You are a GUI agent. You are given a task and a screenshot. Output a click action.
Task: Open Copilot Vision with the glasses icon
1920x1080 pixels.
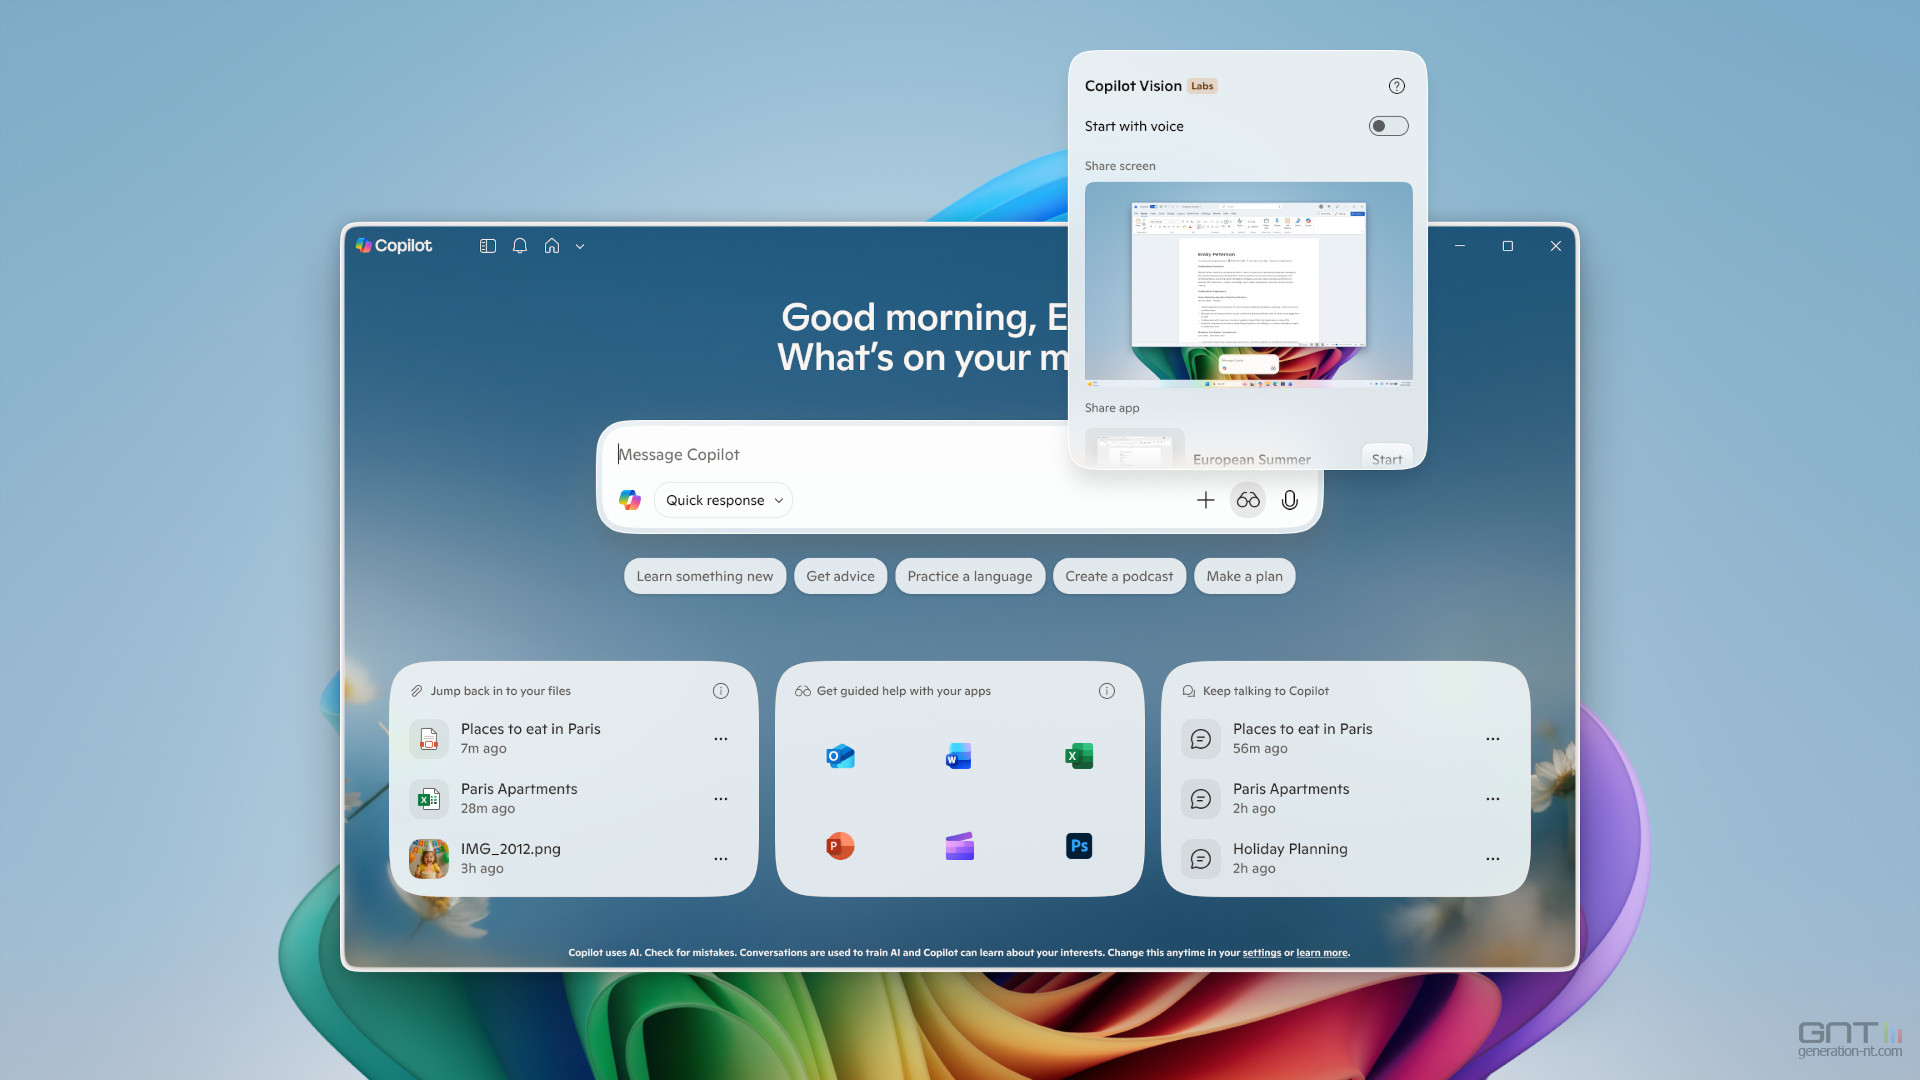[1247, 499]
